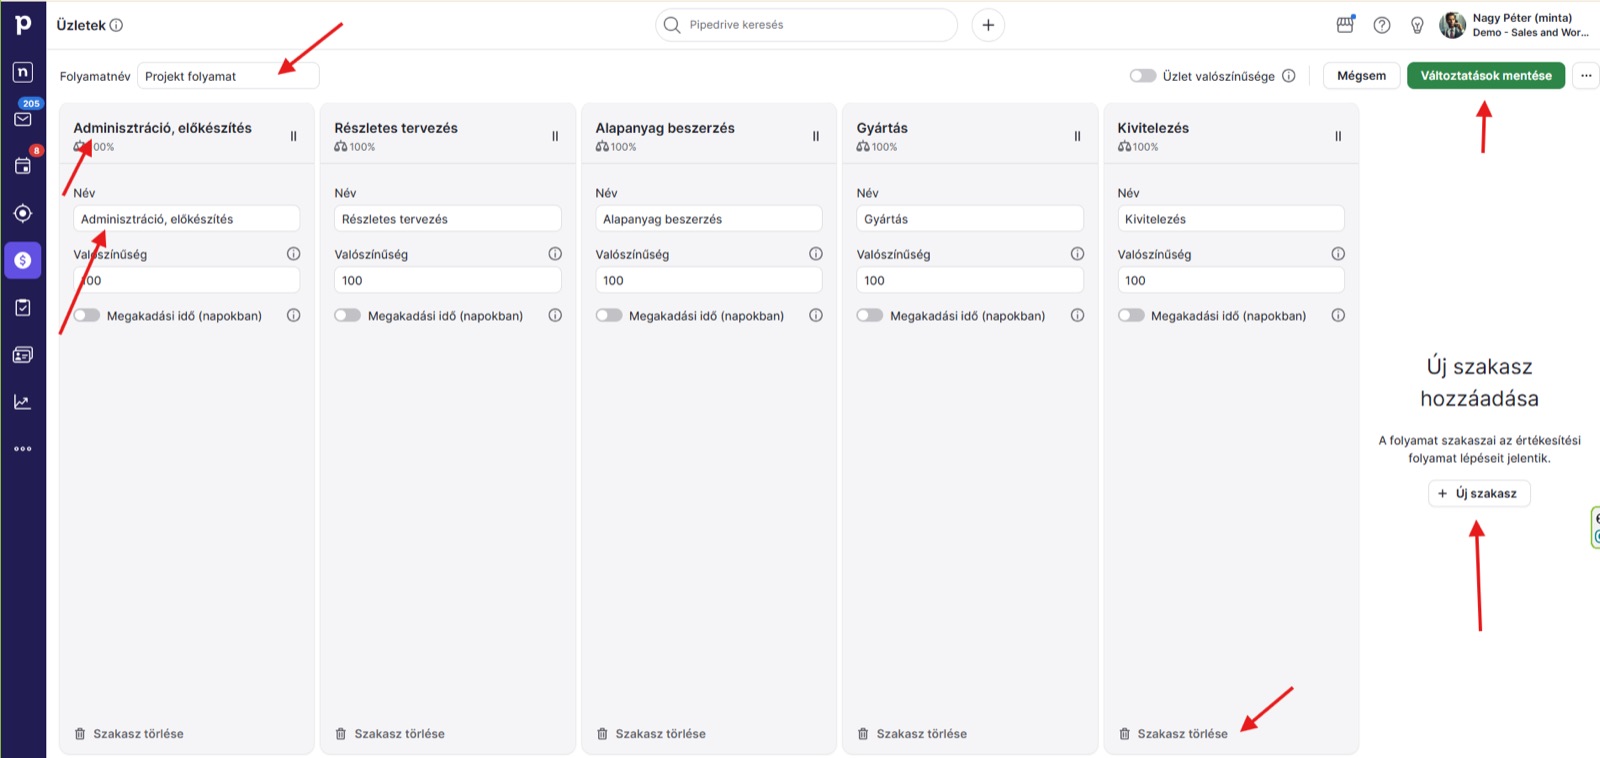Open the Projects clipboard sidebar icon
The width and height of the screenshot is (1600, 758).
pos(23,307)
